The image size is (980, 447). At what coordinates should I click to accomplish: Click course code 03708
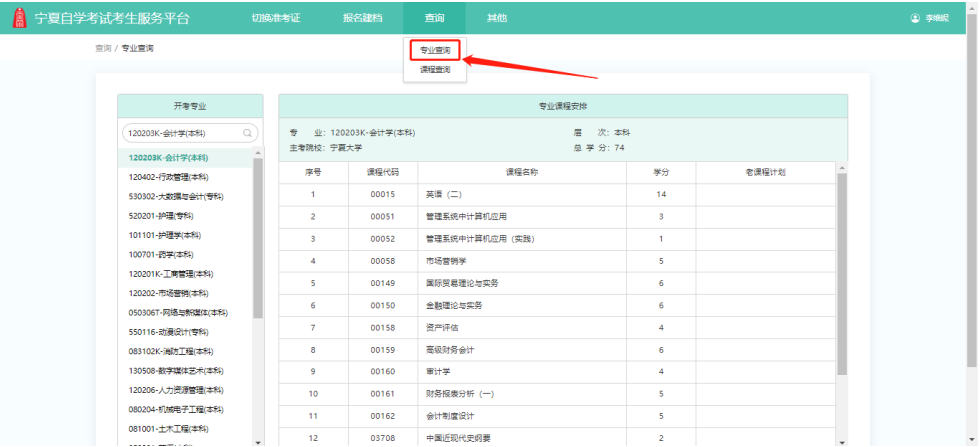[x=382, y=438]
